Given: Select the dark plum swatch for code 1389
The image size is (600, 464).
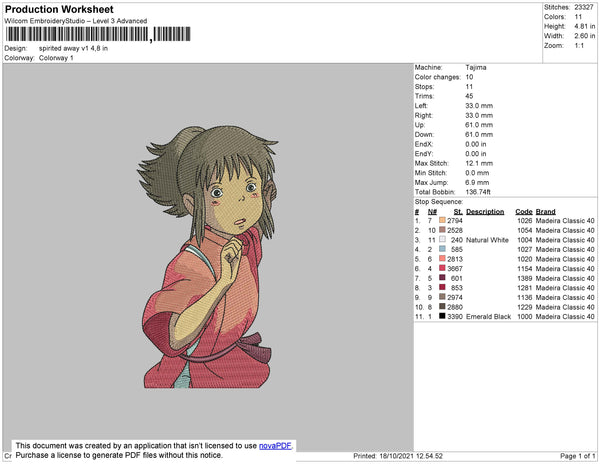Looking at the screenshot, I should 442,278.
